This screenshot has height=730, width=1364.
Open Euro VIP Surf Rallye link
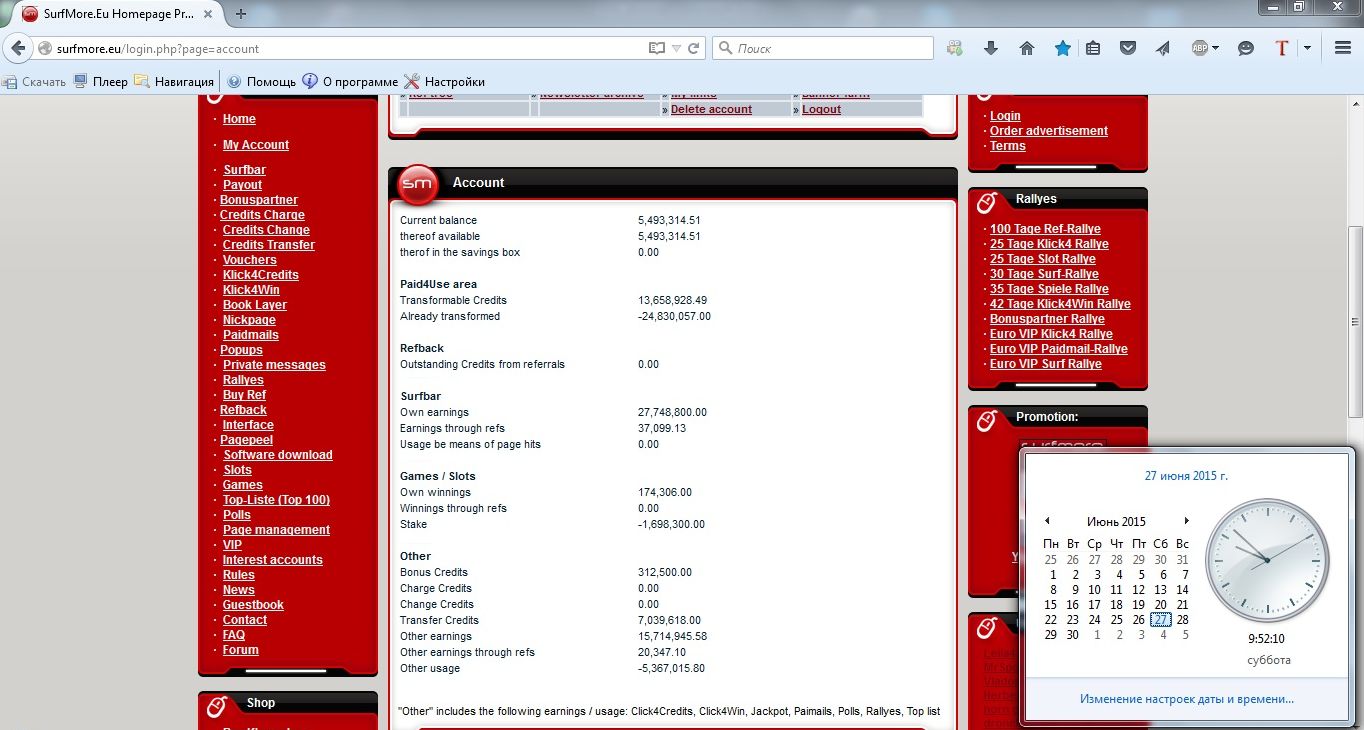[1046, 364]
